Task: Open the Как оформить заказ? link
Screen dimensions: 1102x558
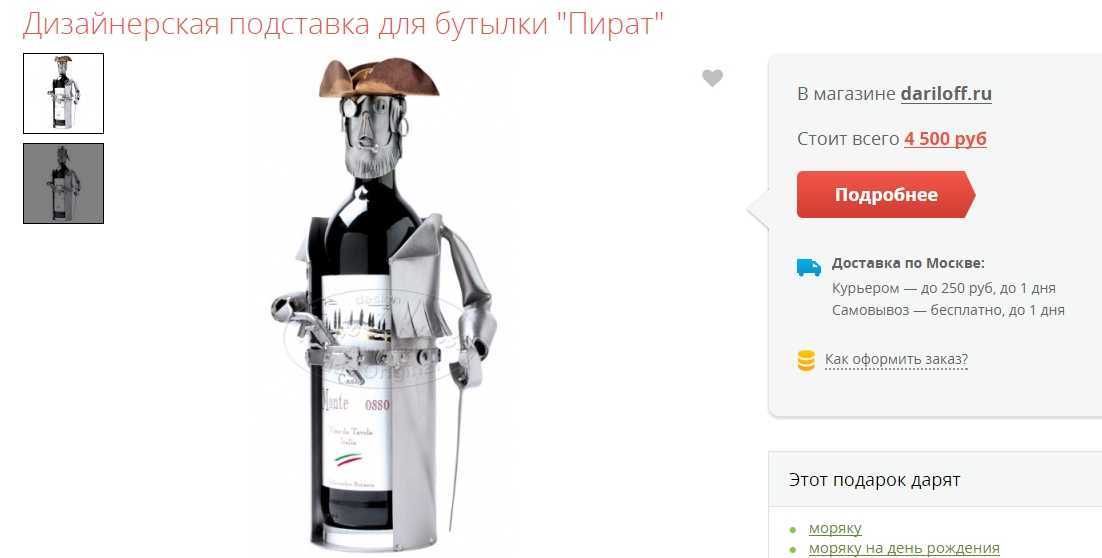Action: tap(896, 360)
